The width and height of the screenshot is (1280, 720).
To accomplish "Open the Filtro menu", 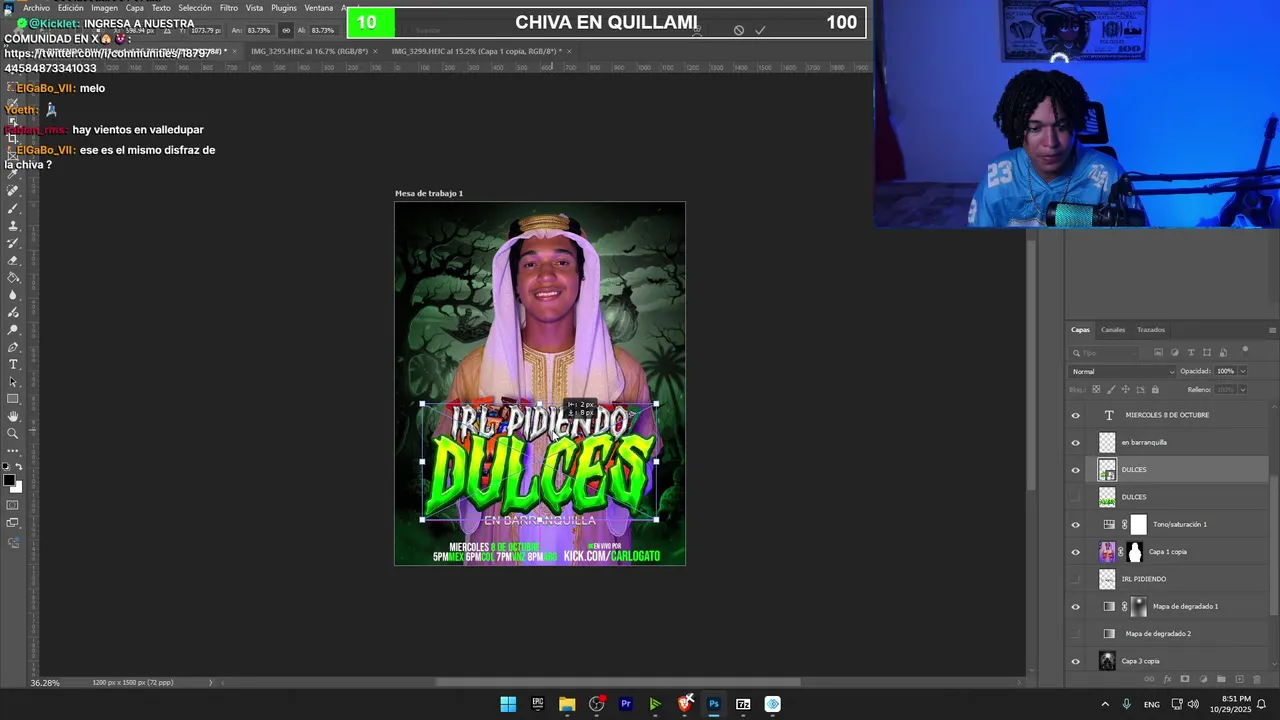I will [229, 8].
